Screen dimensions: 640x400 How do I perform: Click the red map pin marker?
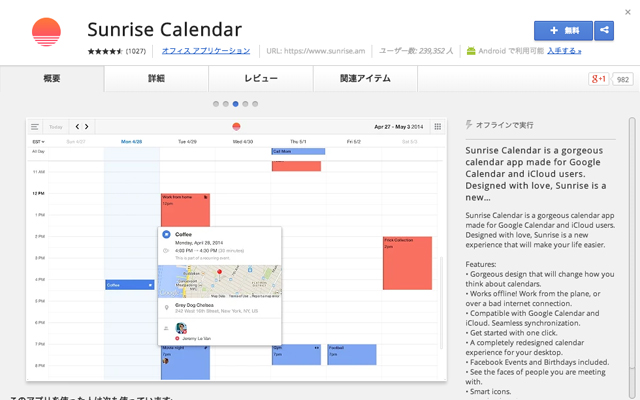[x=219, y=274]
